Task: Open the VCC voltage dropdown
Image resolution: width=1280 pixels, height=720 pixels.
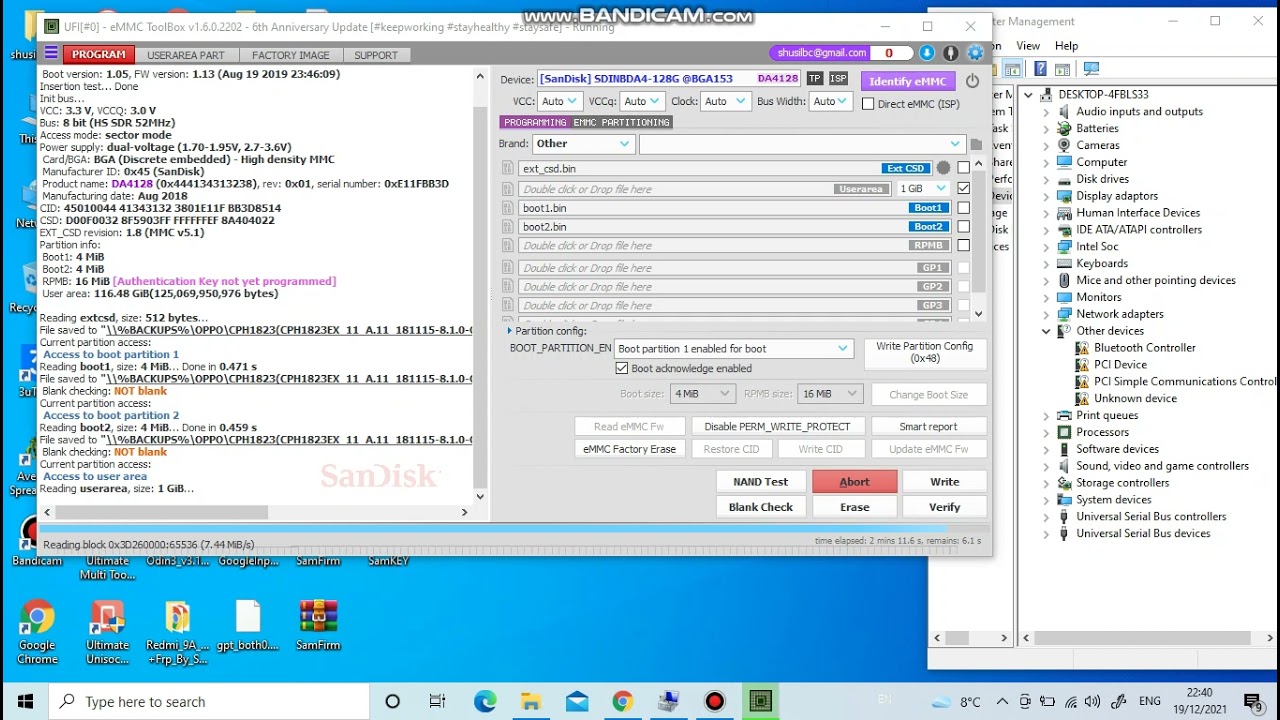Action: click(x=559, y=101)
